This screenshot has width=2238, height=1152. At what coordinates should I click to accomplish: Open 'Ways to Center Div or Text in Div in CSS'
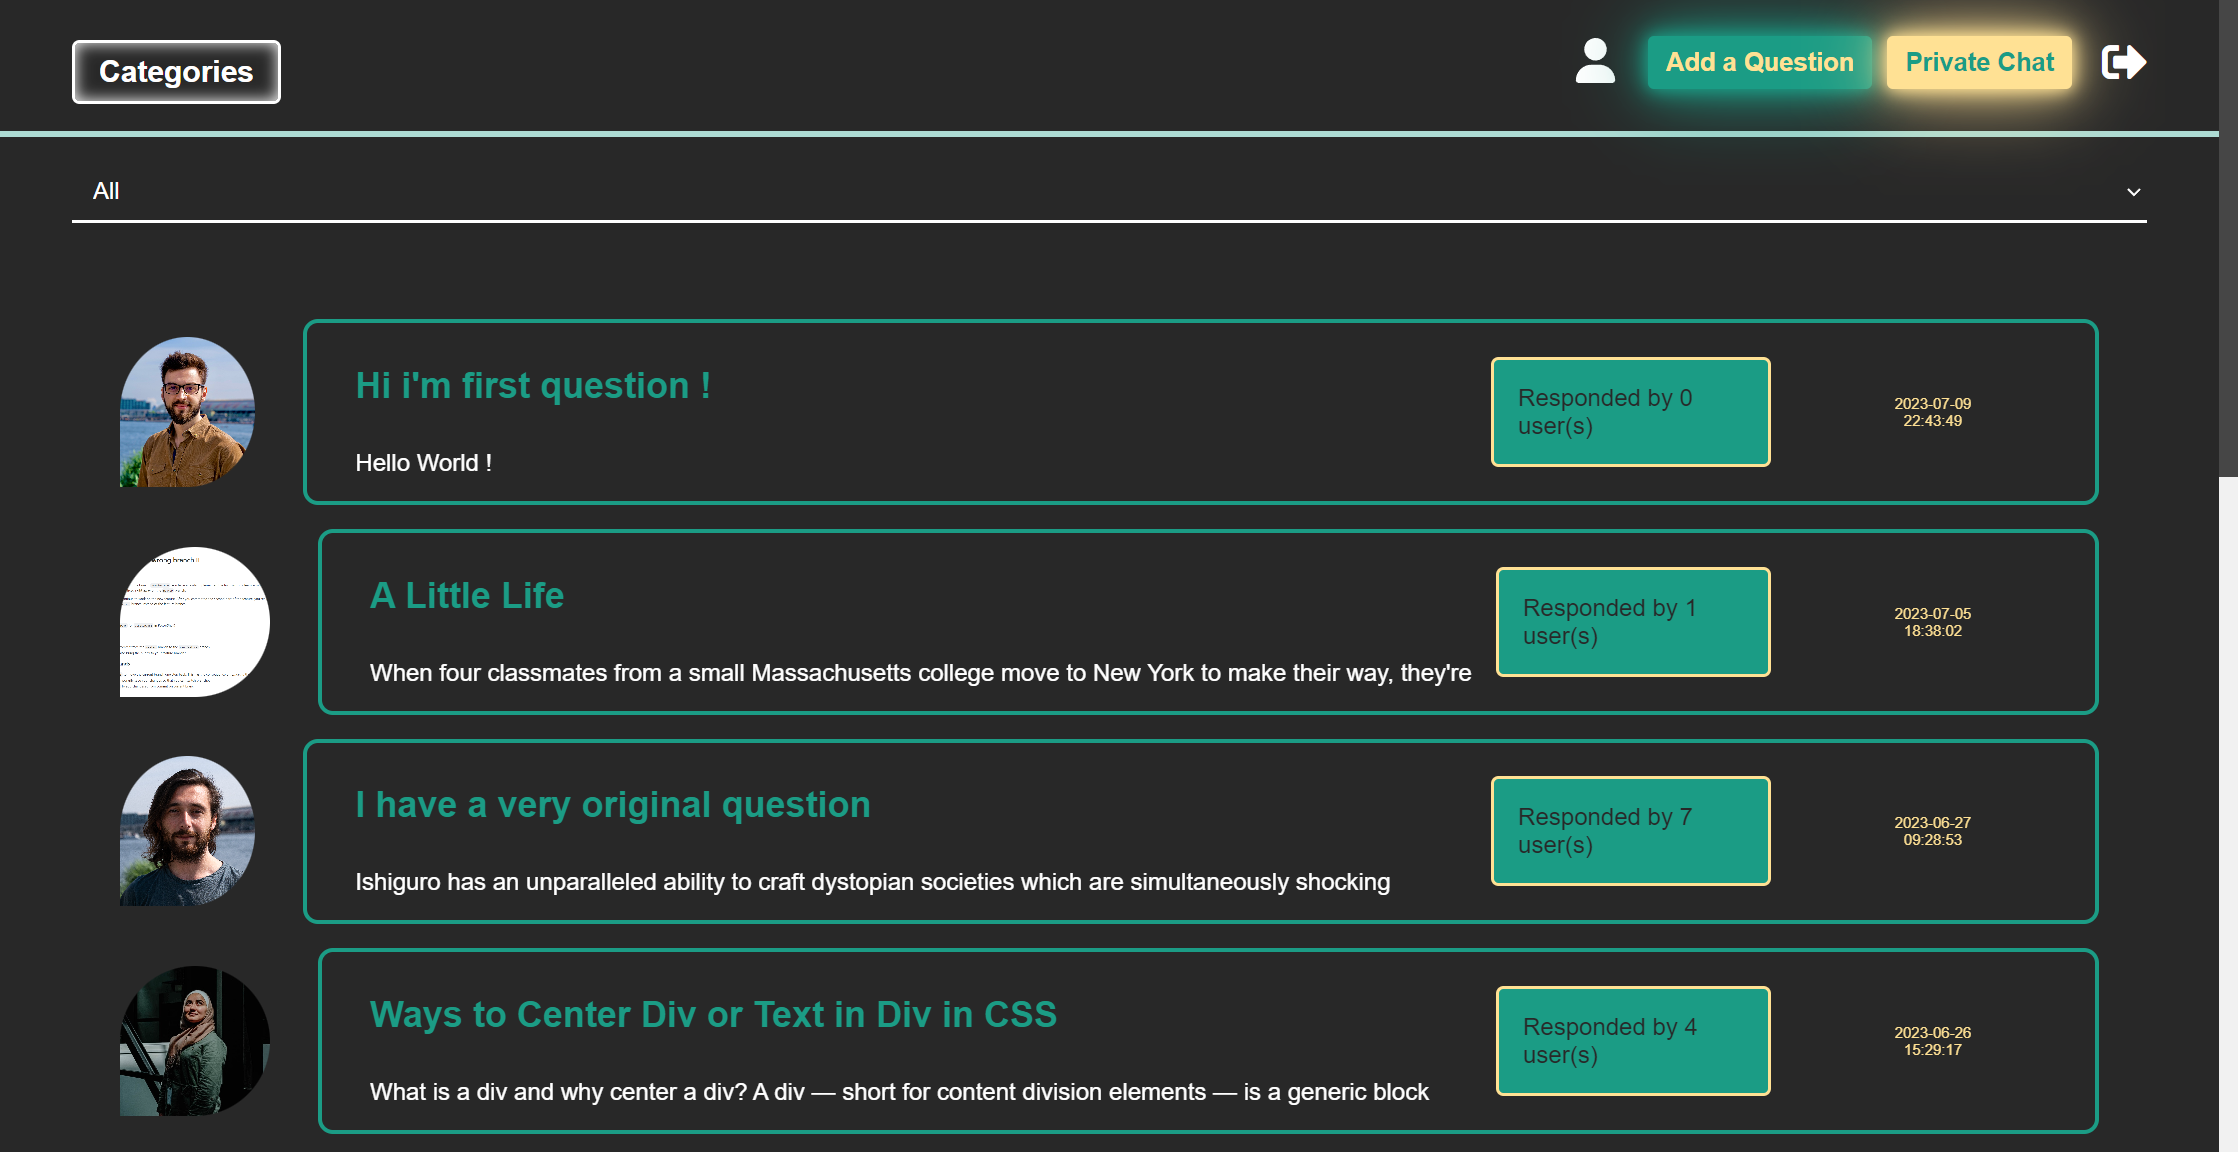coord(712,1014)
